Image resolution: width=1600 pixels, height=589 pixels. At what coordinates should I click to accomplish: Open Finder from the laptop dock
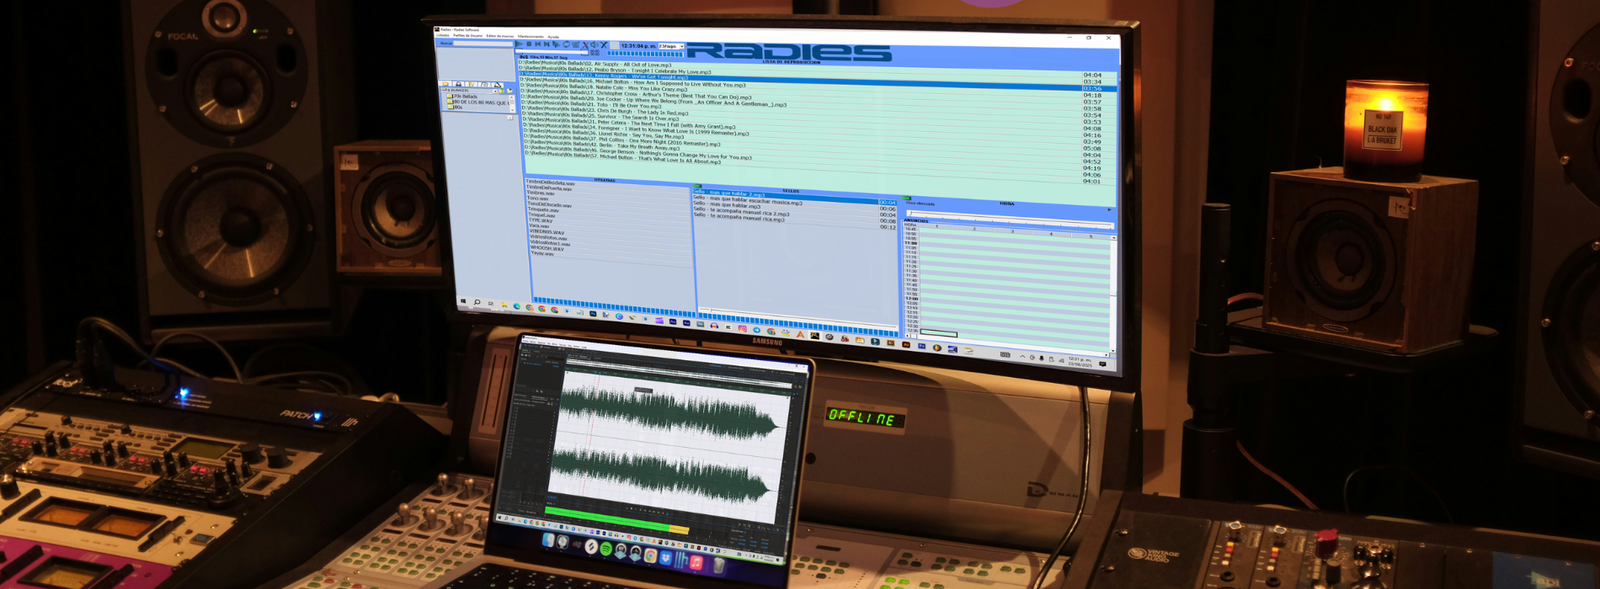(x=548, y=540)
